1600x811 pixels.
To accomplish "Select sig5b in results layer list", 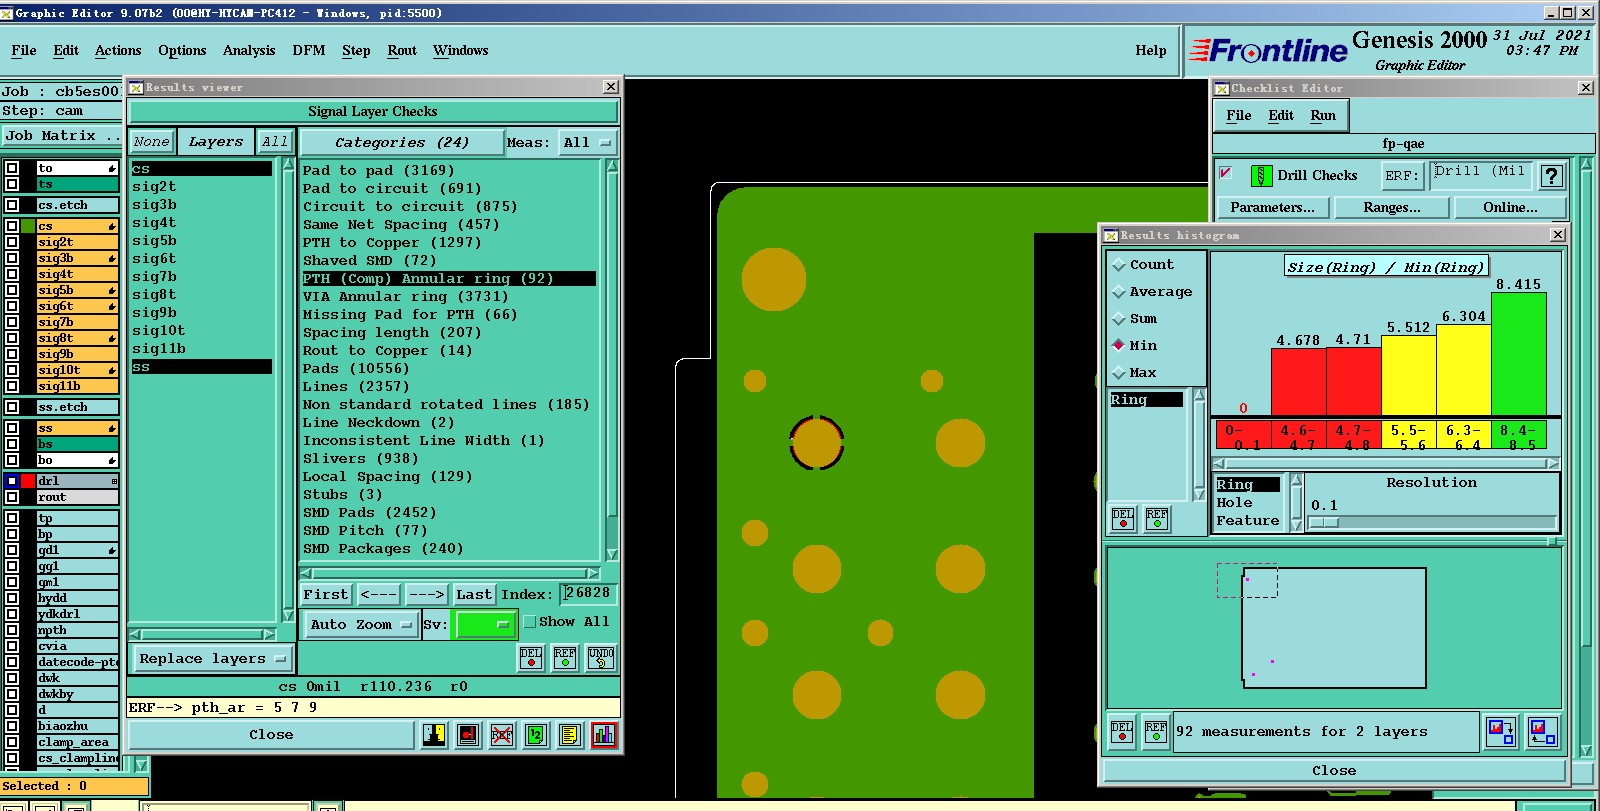I will (x=155, y=240).
